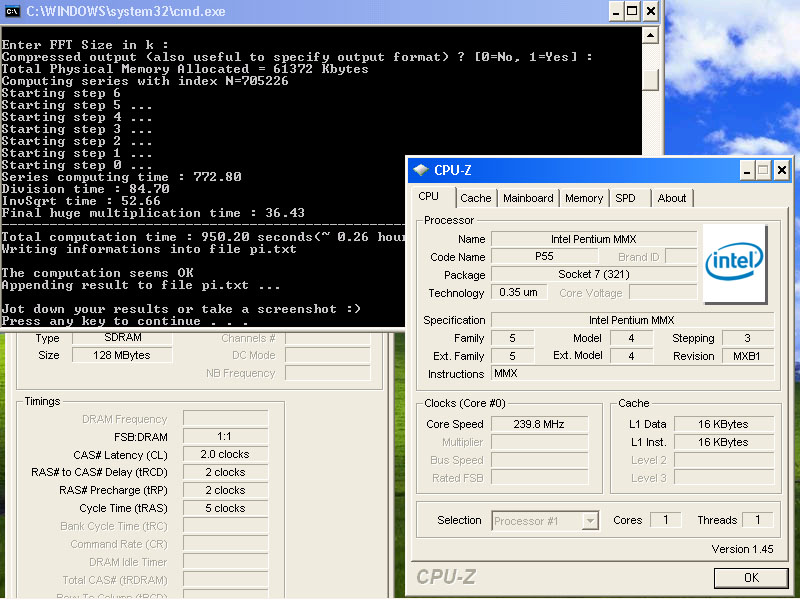Click the empty Core Voltage field

[x=663, y=293]
